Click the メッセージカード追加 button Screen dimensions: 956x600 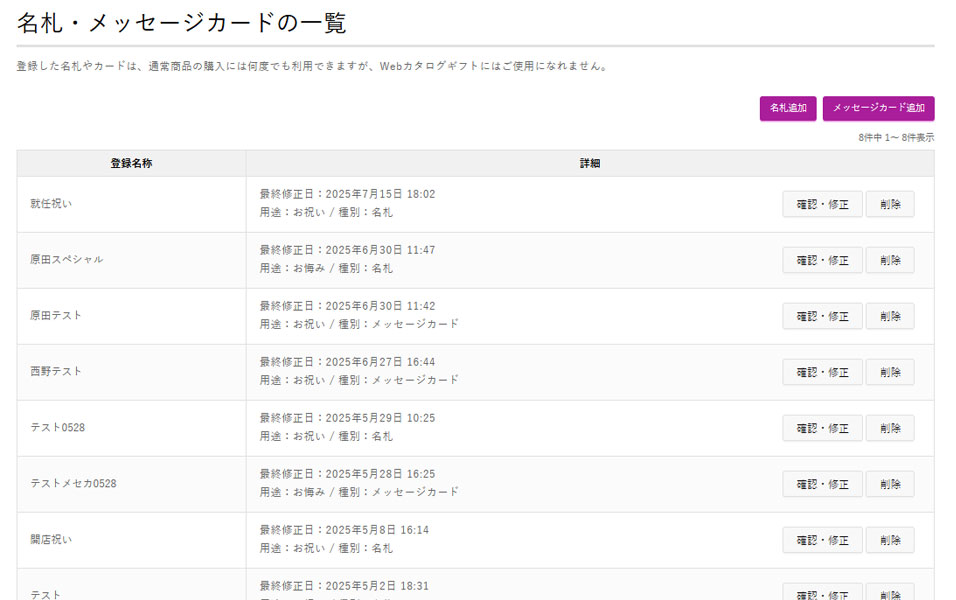coord(878,108)
